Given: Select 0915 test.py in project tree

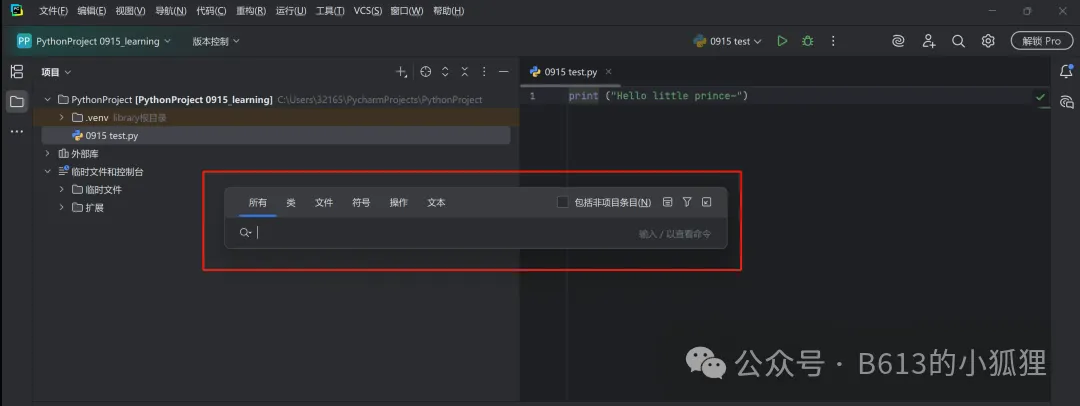Looking at the screenshot, I should tap(276, 136).
